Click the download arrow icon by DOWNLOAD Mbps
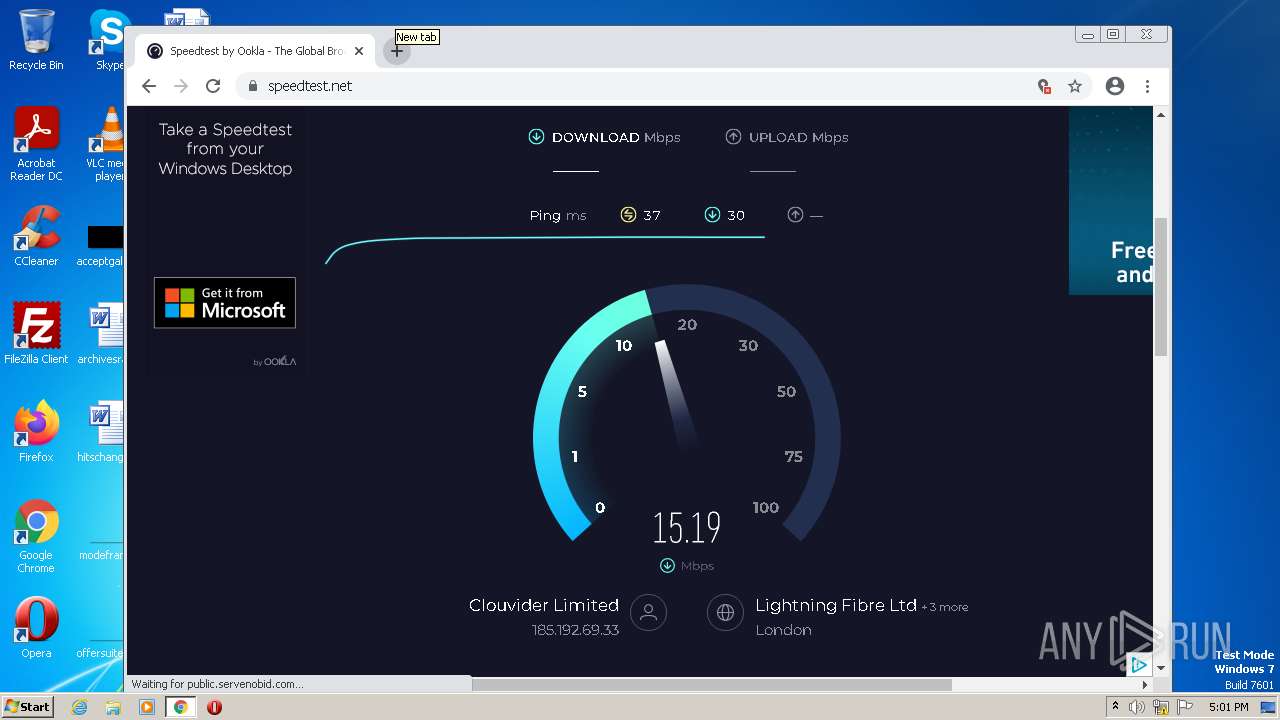Viewport: 1280px width, 720px height. (x=536, y=137)
